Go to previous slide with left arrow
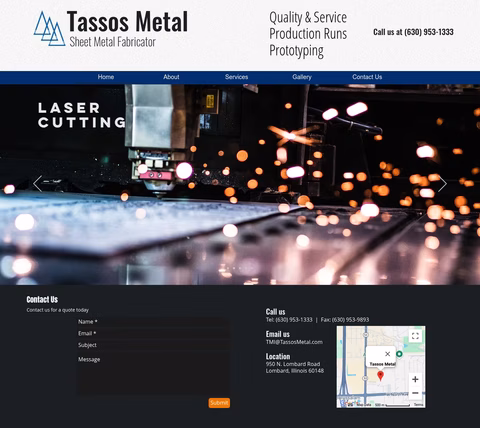The width and height of the screenshot is (480, 428). tap(38, 184)
